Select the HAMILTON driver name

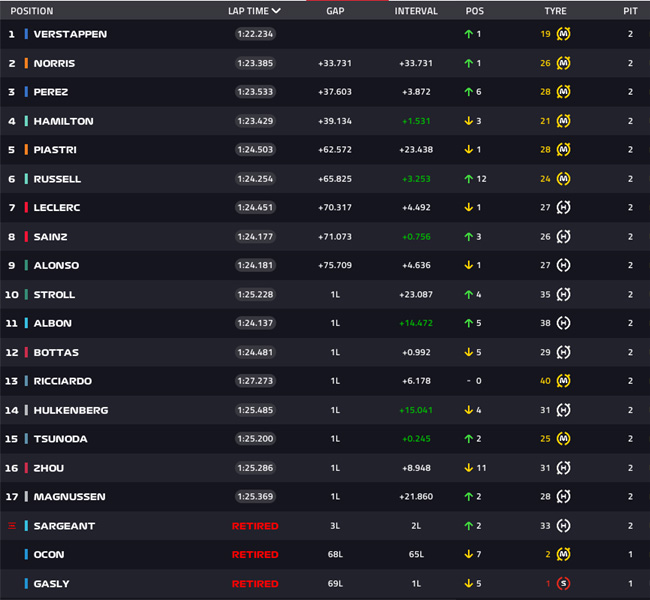63,121
